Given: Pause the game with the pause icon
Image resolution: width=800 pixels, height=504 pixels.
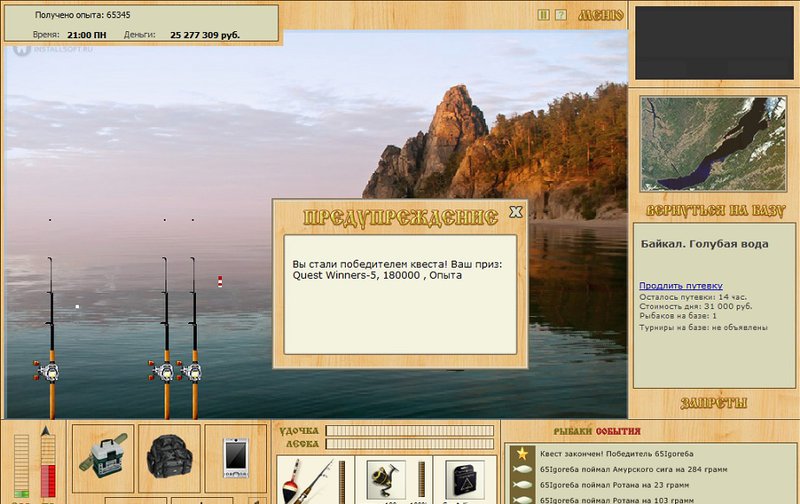Looking at the screenshot, I should (543, 15).
